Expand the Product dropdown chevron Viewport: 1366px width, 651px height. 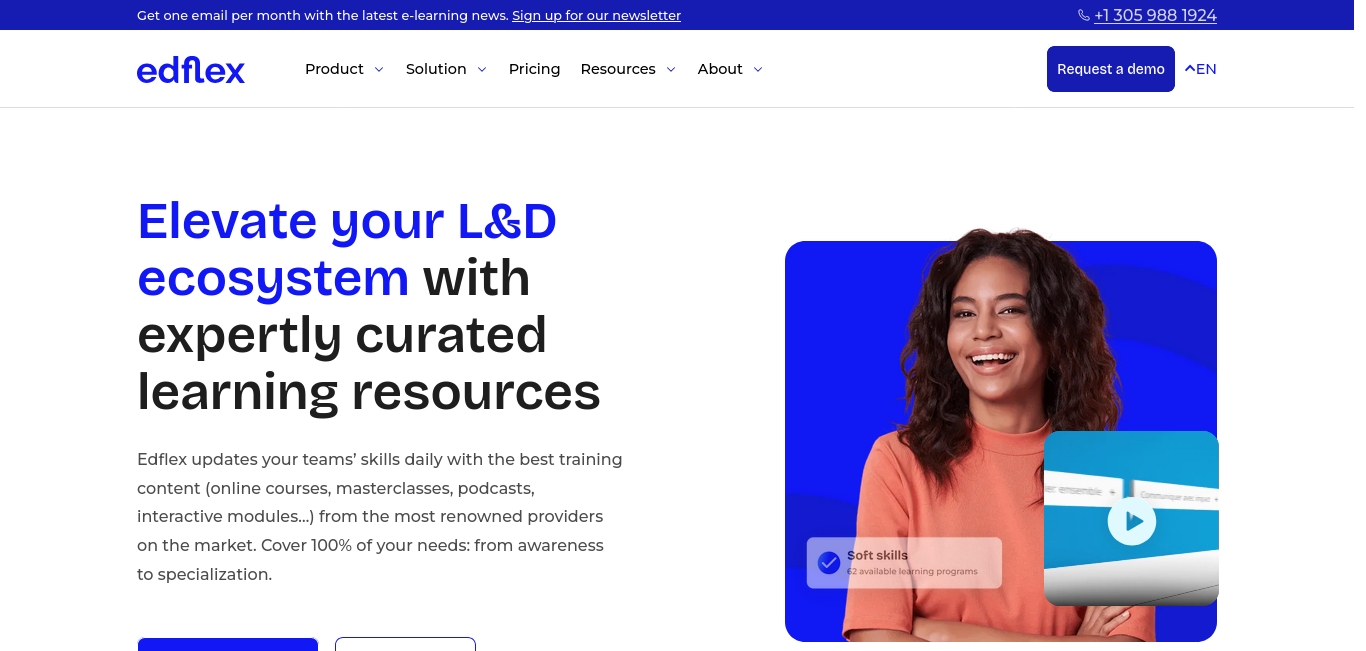(379, 70)
